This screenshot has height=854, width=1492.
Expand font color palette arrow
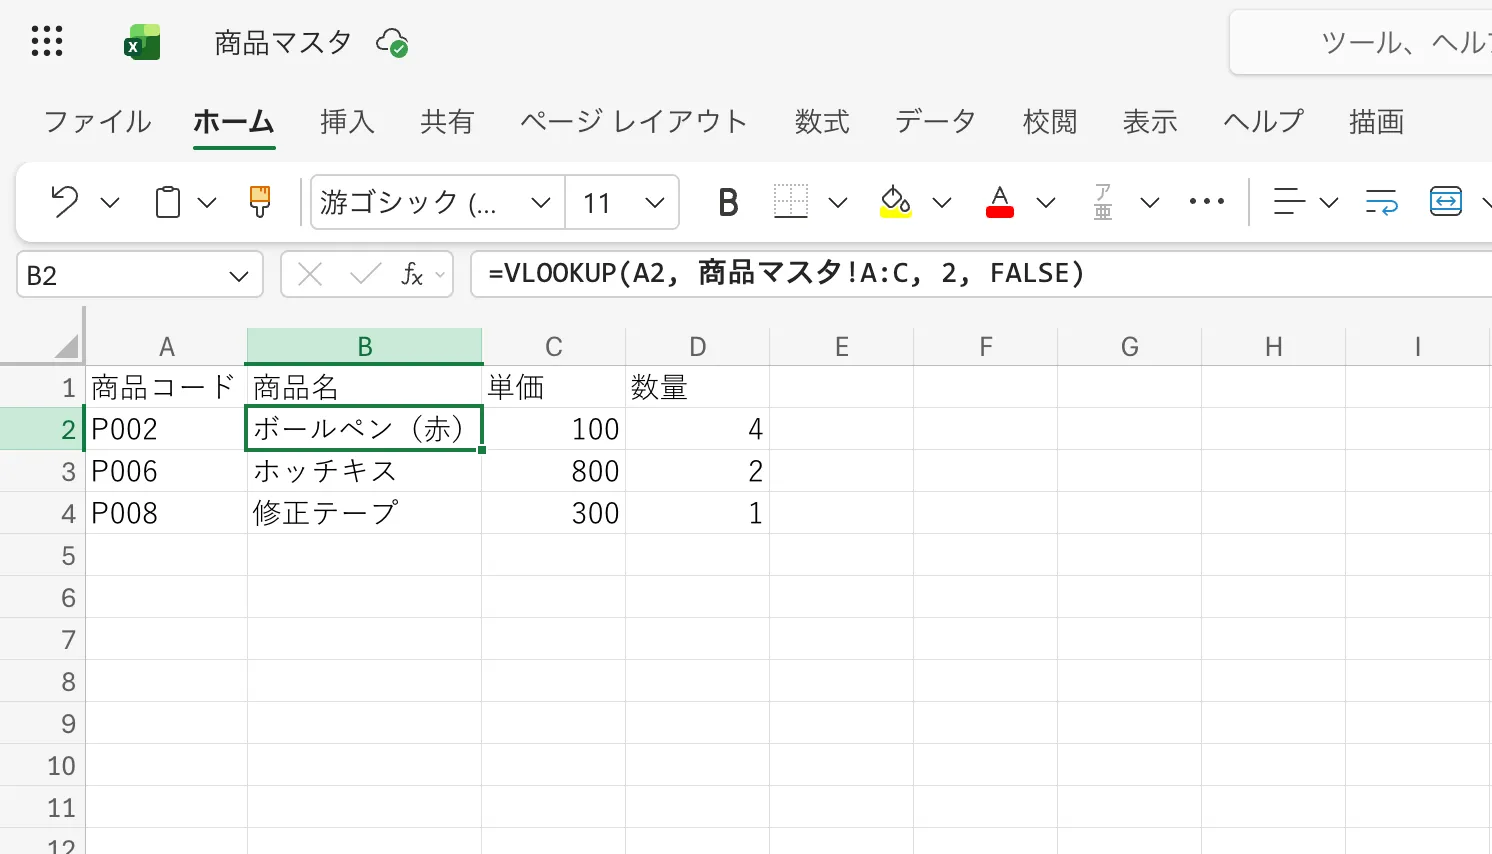point(1046,203)
